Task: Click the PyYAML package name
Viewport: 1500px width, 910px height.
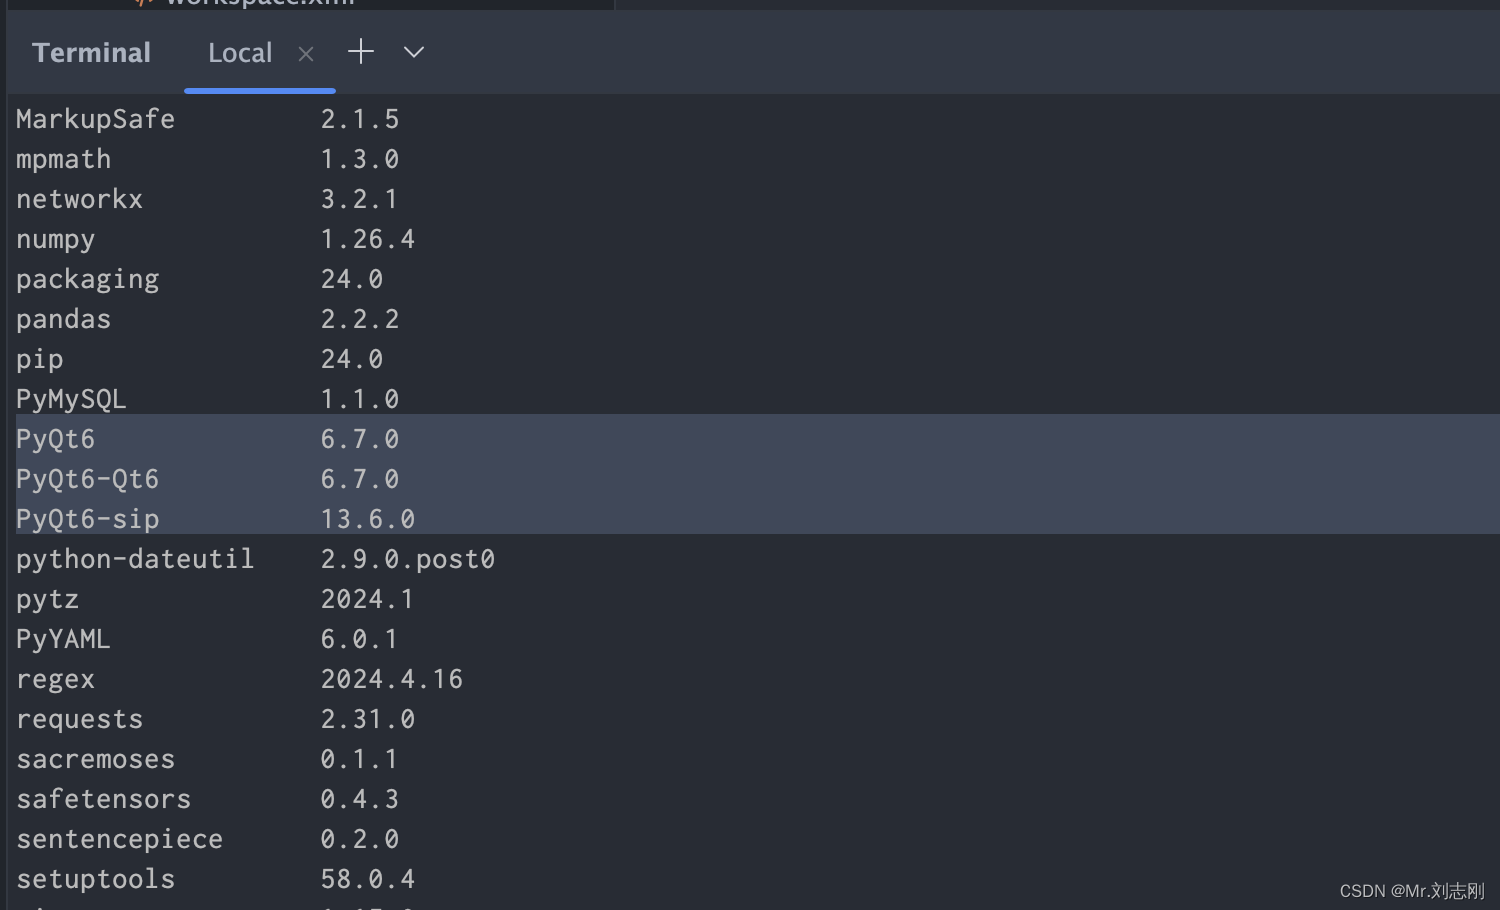Action: (x=63, y=639)
